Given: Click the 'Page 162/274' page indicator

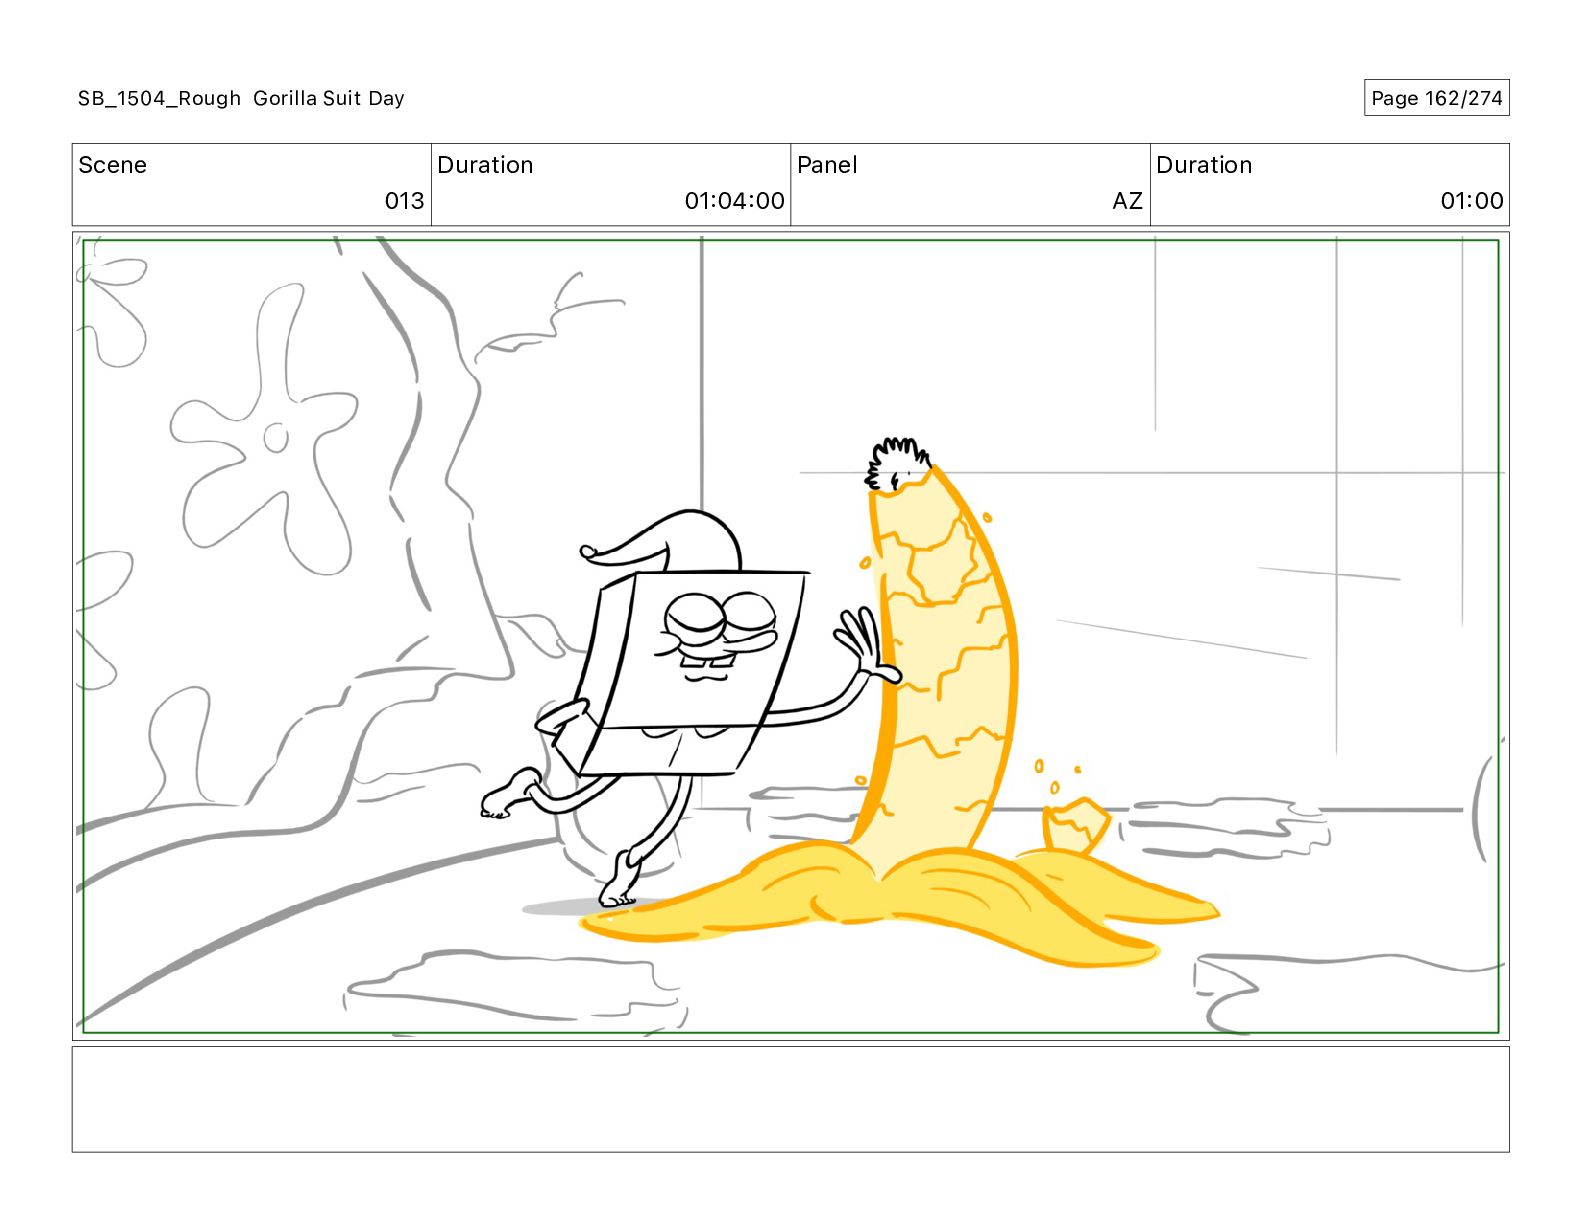Looking at the screenshot, I should tap(1436, 98).
